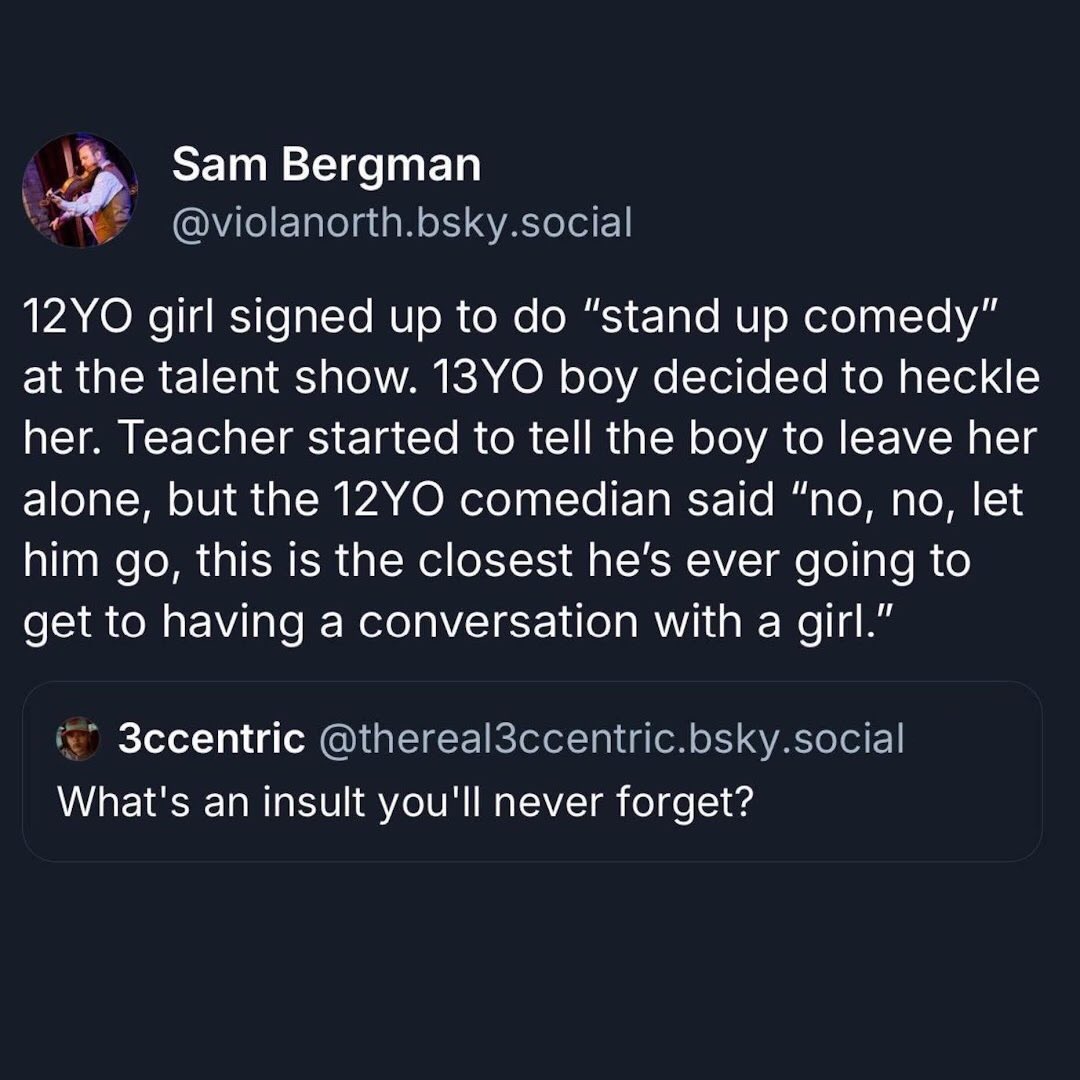
Task: Open the 3ccentric display name
Action: coord(211,739)
